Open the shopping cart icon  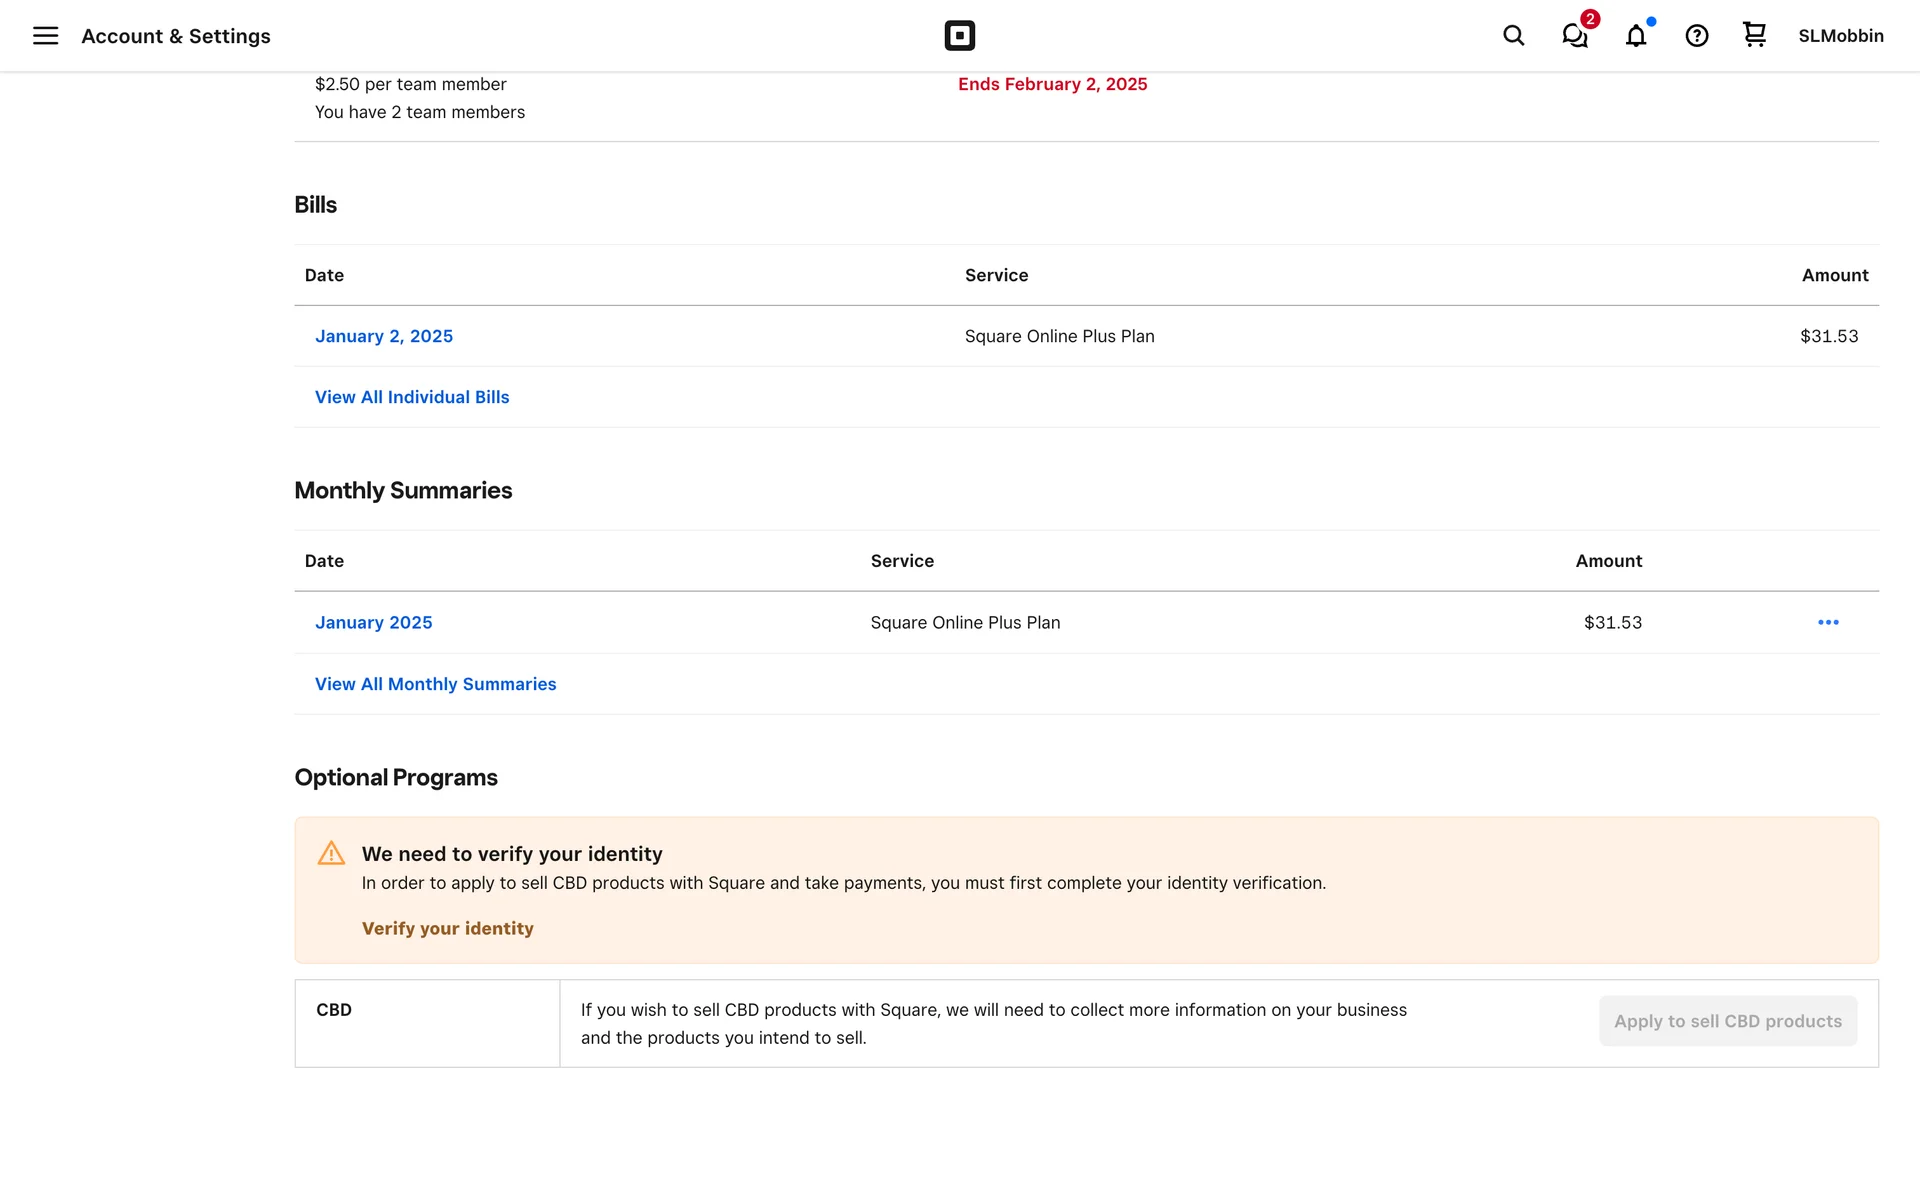[1754, 35]
